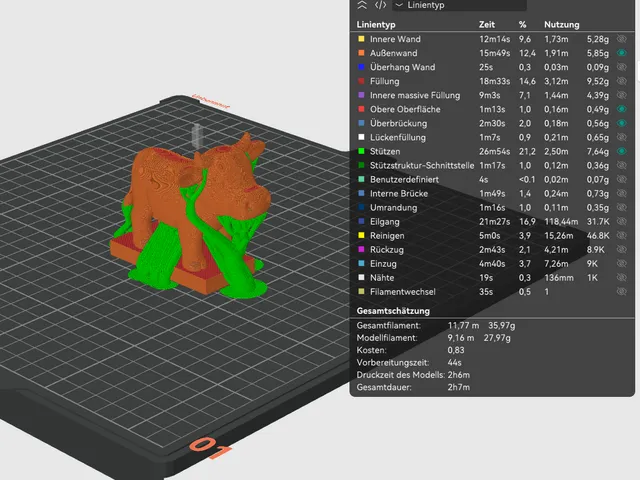This screenshot has width=640, height=480.
Task: Toggle Interne Brücke visibility eye
Action: point(621,193)
